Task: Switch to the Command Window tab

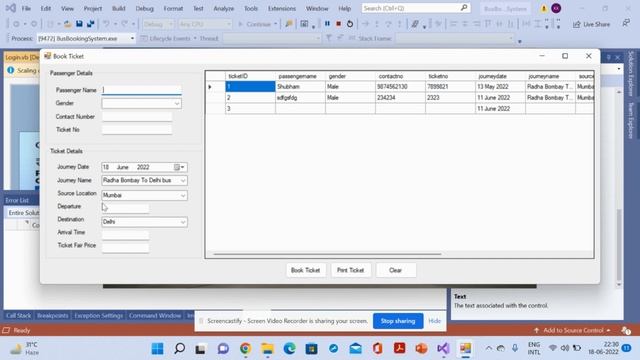Action: tap(155, 316)
